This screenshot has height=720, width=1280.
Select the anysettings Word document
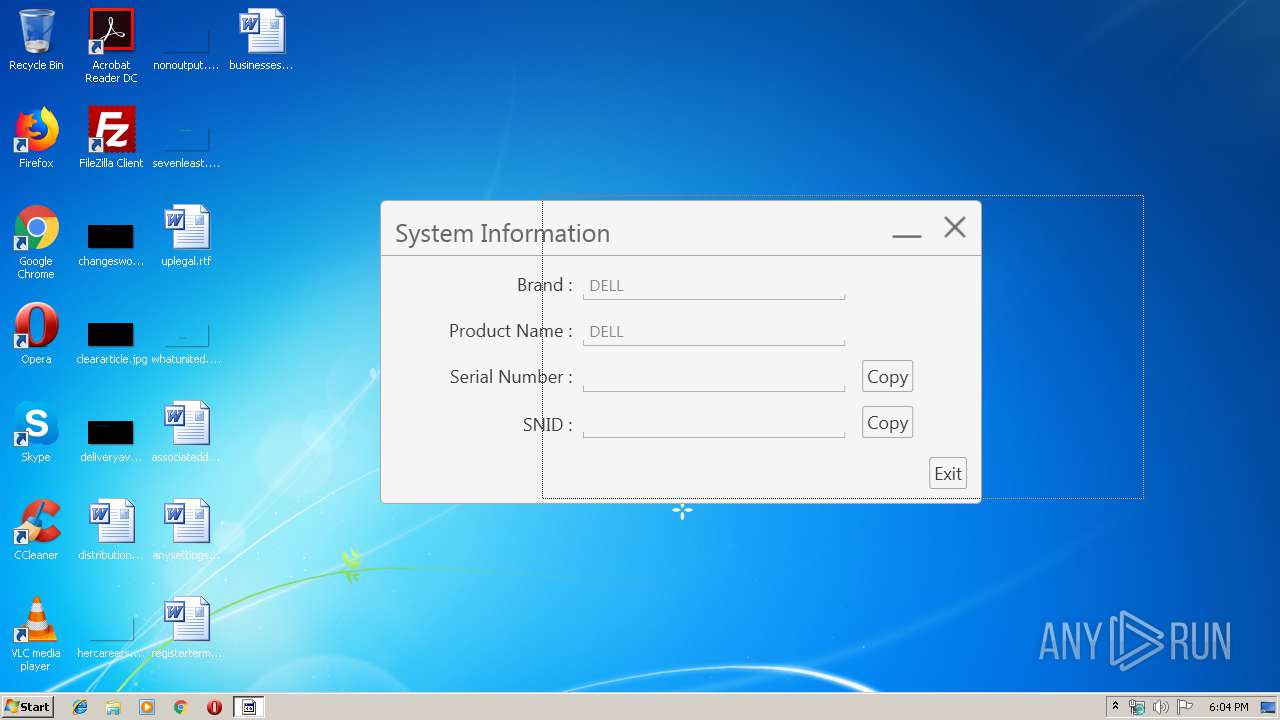186,530
